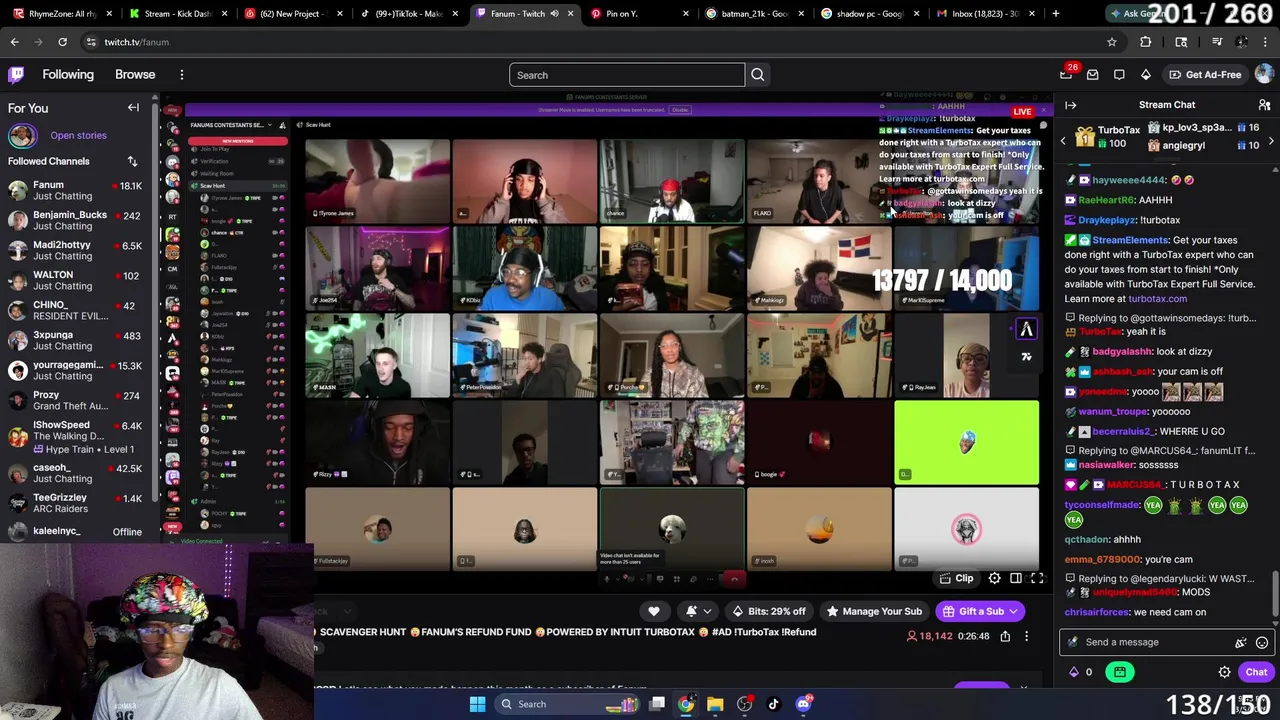The image size is (1280, 720).
Task: Bookmark this page with star icon
Action: pos(1111,42)
